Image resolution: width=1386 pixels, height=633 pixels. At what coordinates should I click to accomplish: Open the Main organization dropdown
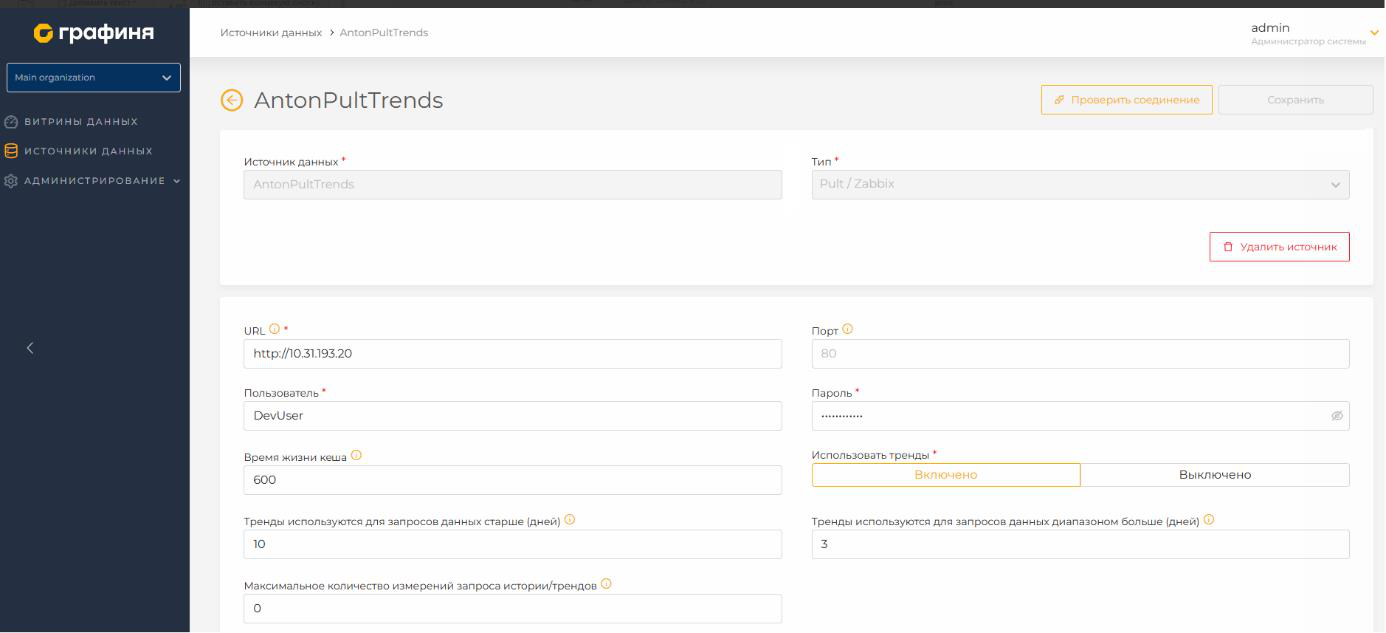(94, 78)
